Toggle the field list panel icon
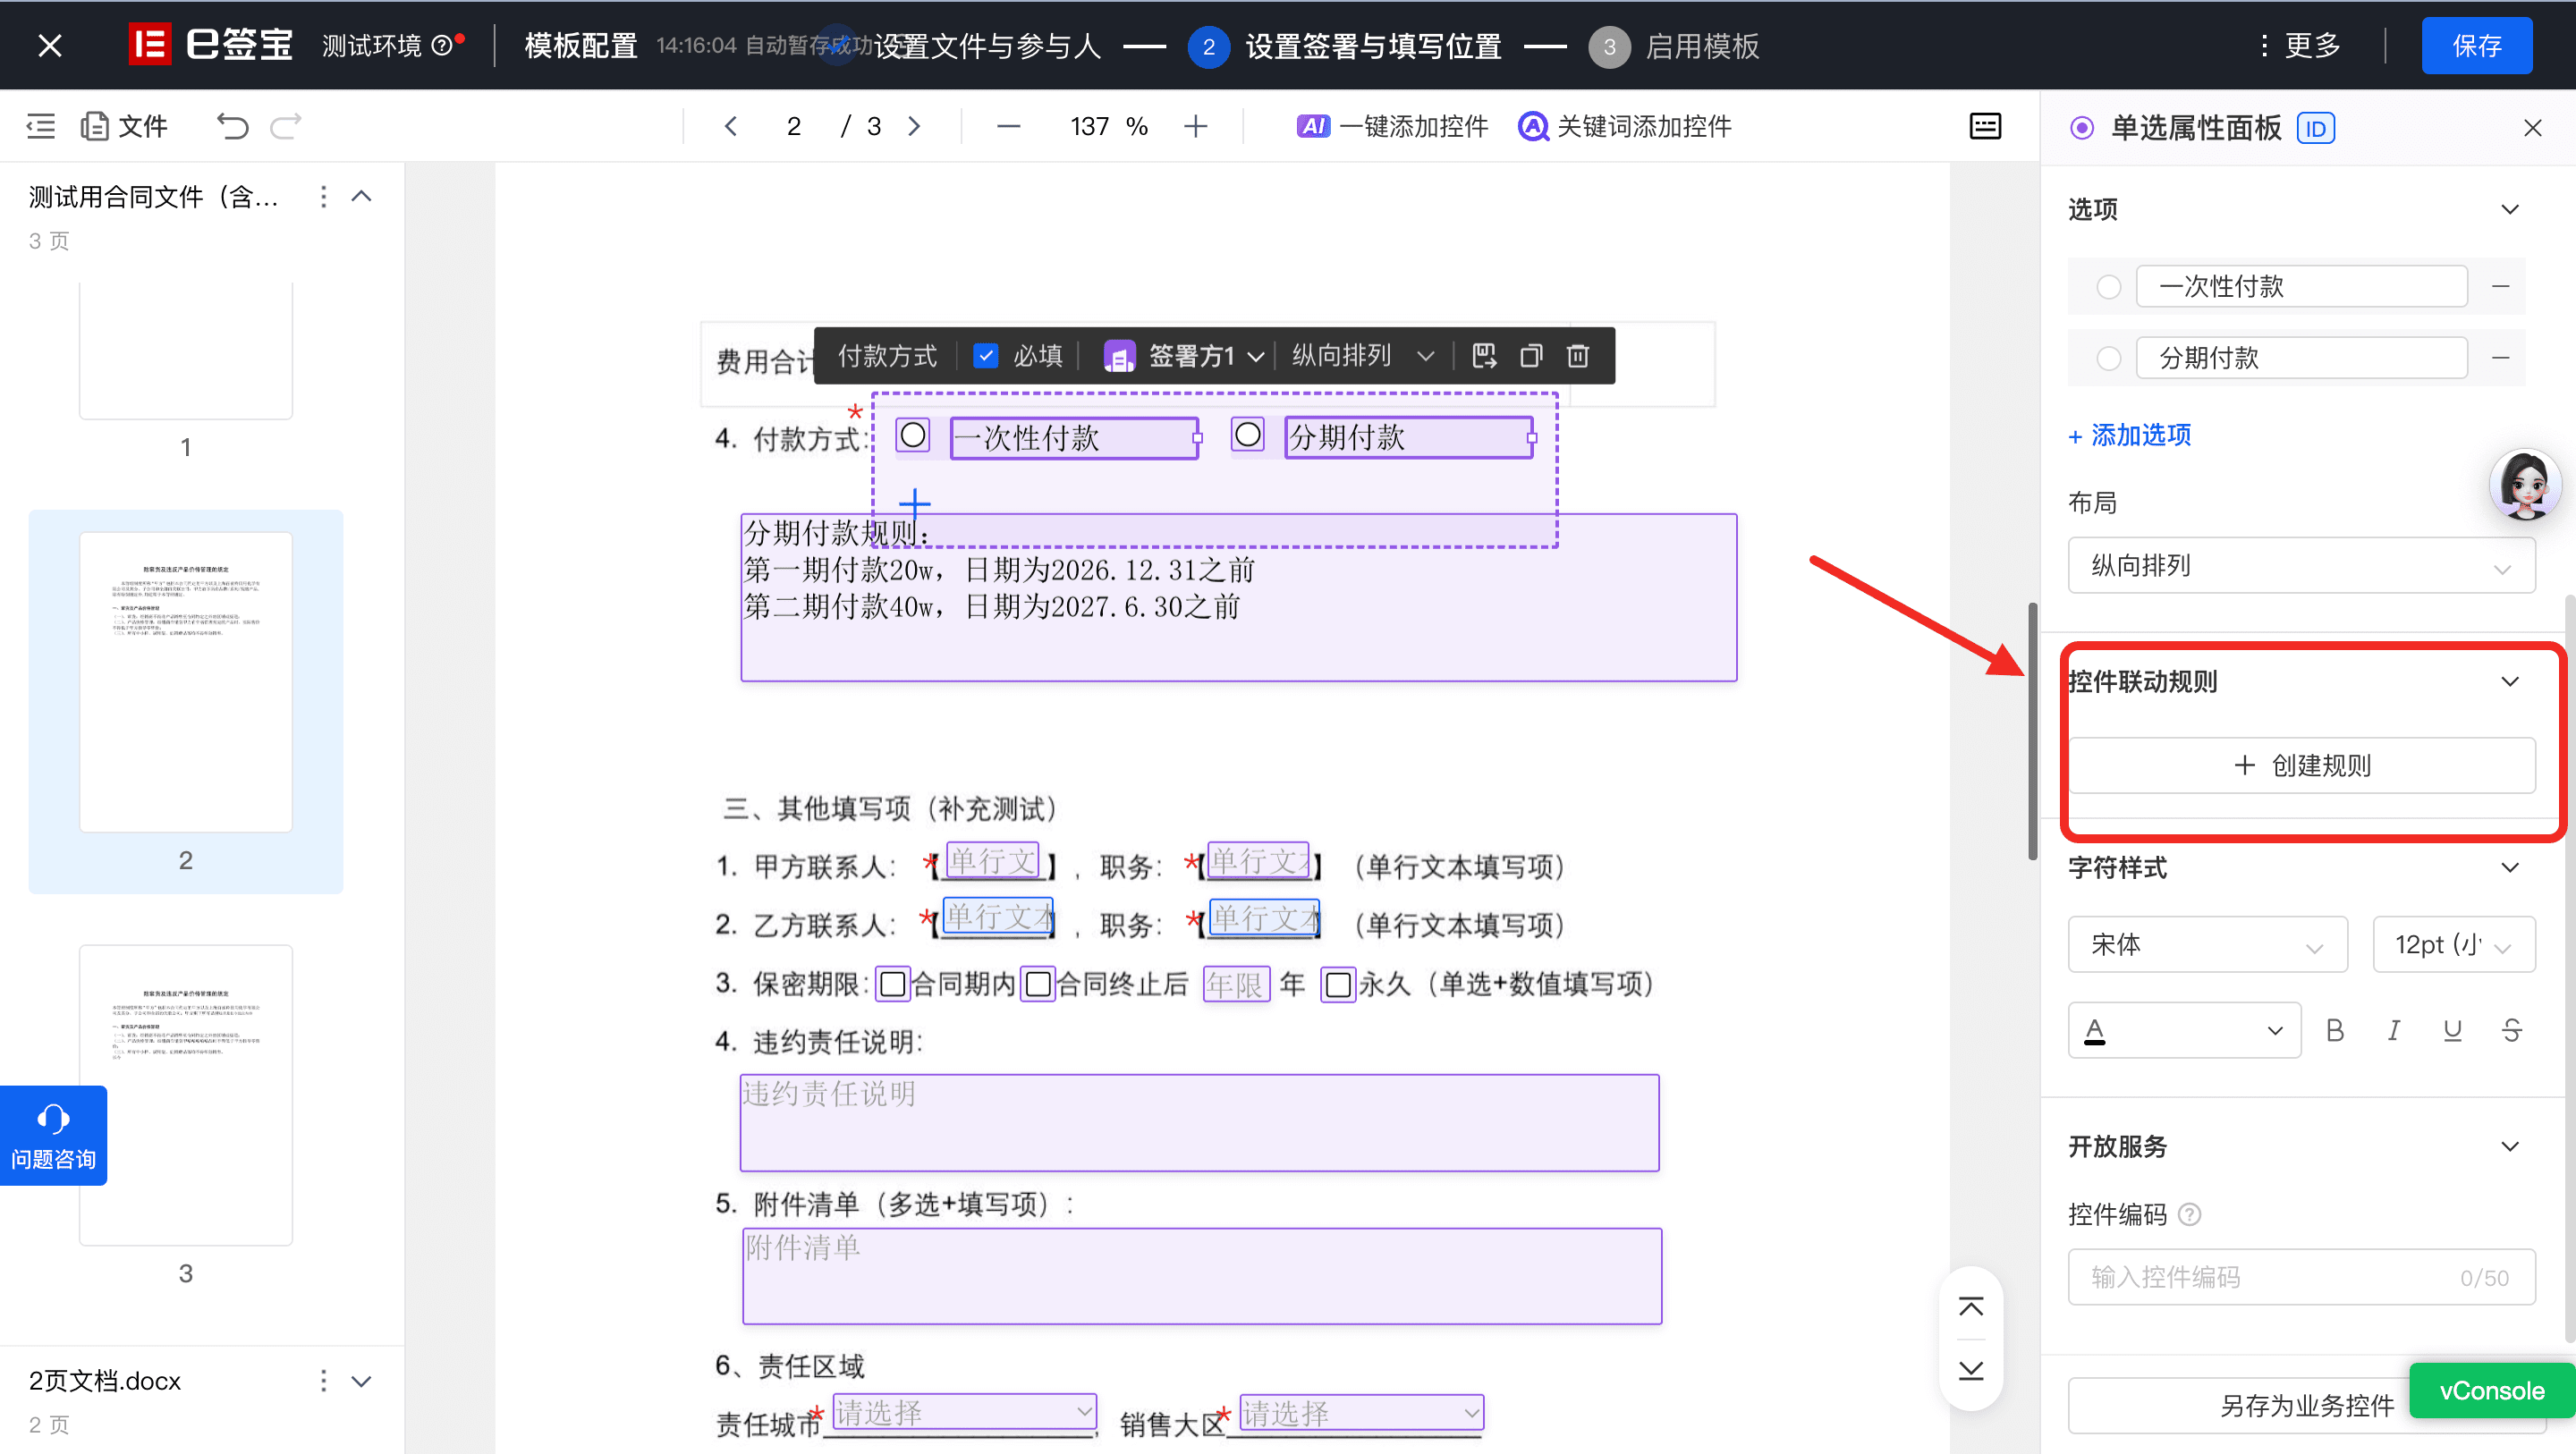2576x1454 pixels. (x=1985, y=126)
